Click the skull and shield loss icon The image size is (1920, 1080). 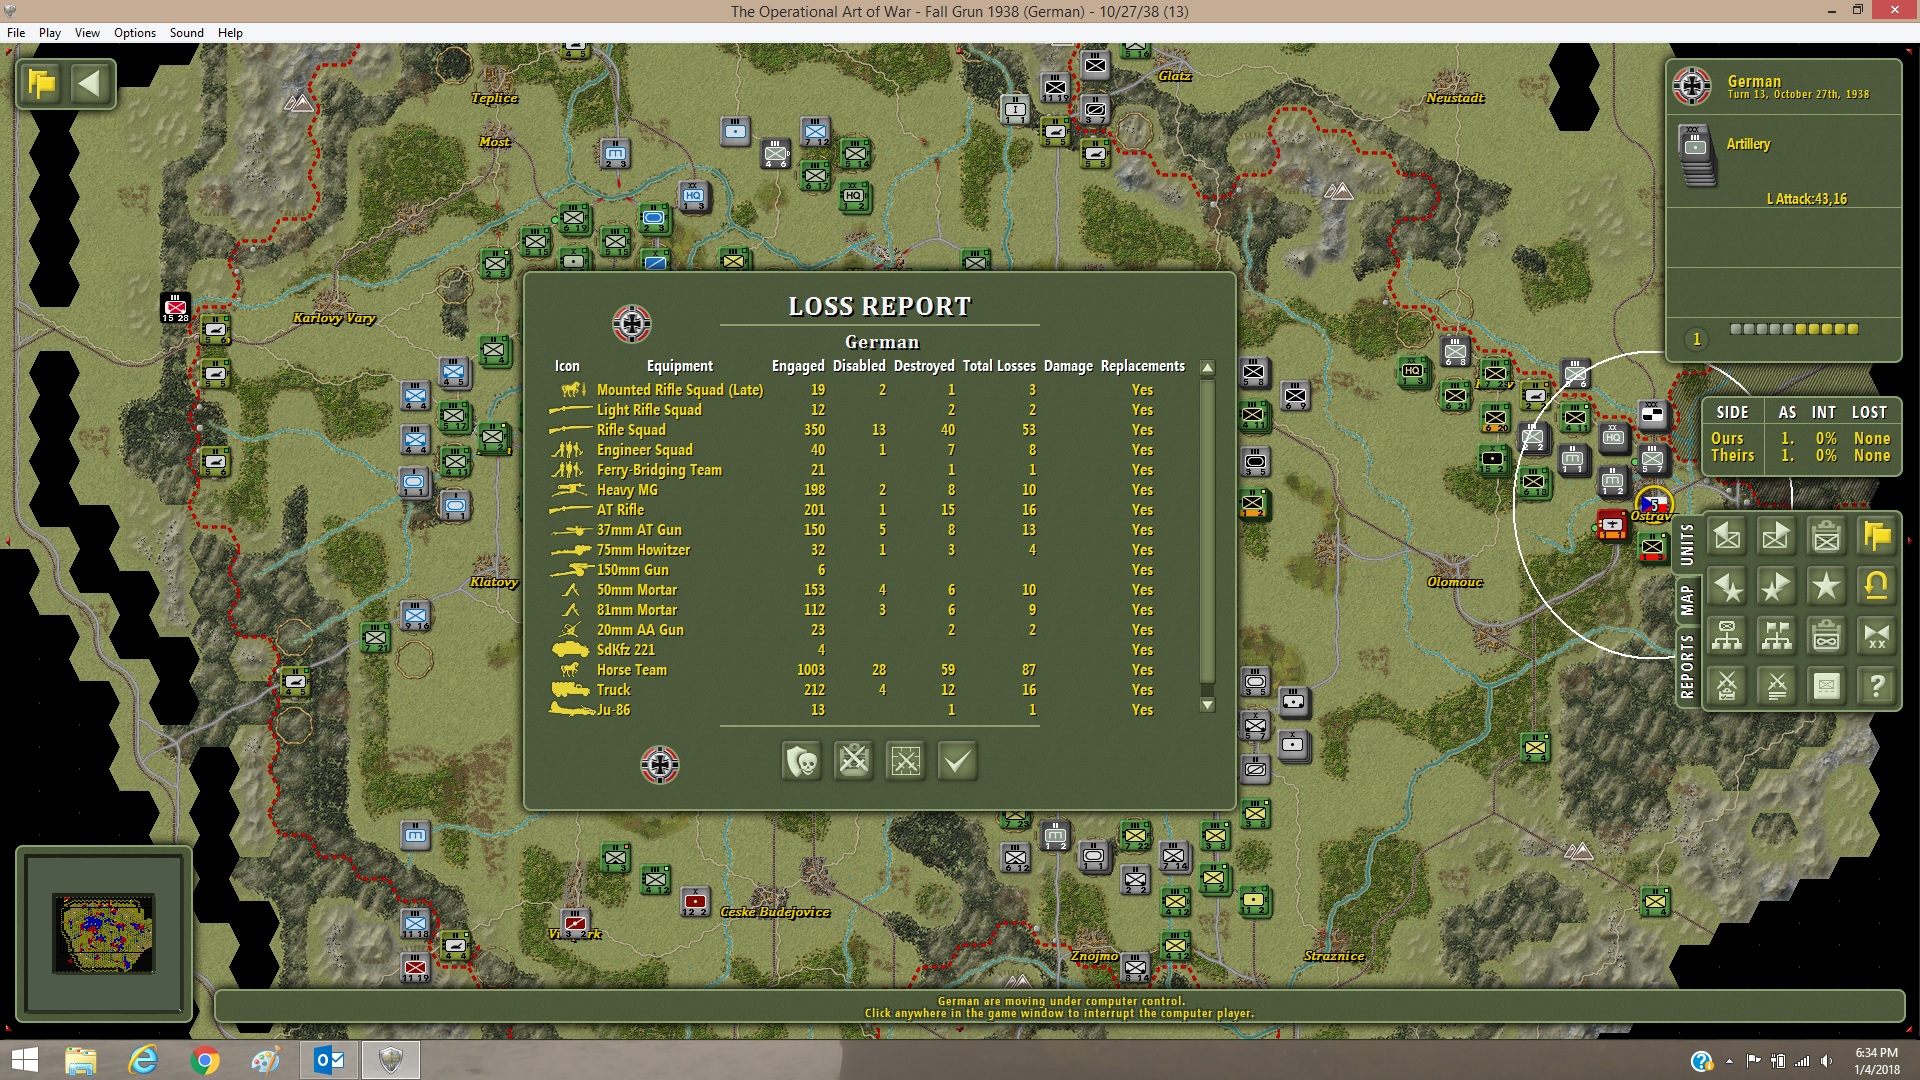click(x=802, y=762)
